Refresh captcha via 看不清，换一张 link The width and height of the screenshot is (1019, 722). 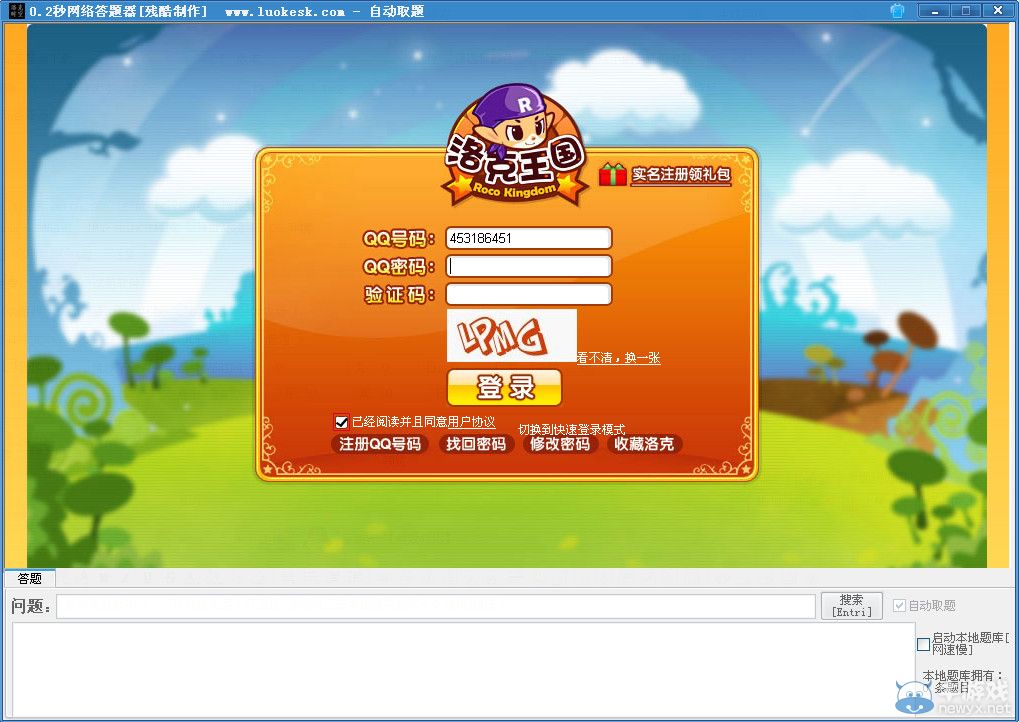[618, 357]
